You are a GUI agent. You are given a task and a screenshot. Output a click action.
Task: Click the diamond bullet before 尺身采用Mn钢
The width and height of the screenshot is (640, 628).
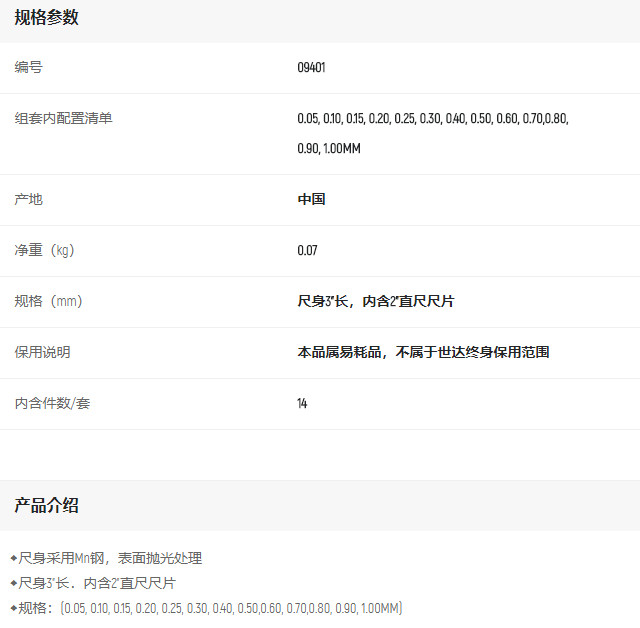[x=14, y=558]
